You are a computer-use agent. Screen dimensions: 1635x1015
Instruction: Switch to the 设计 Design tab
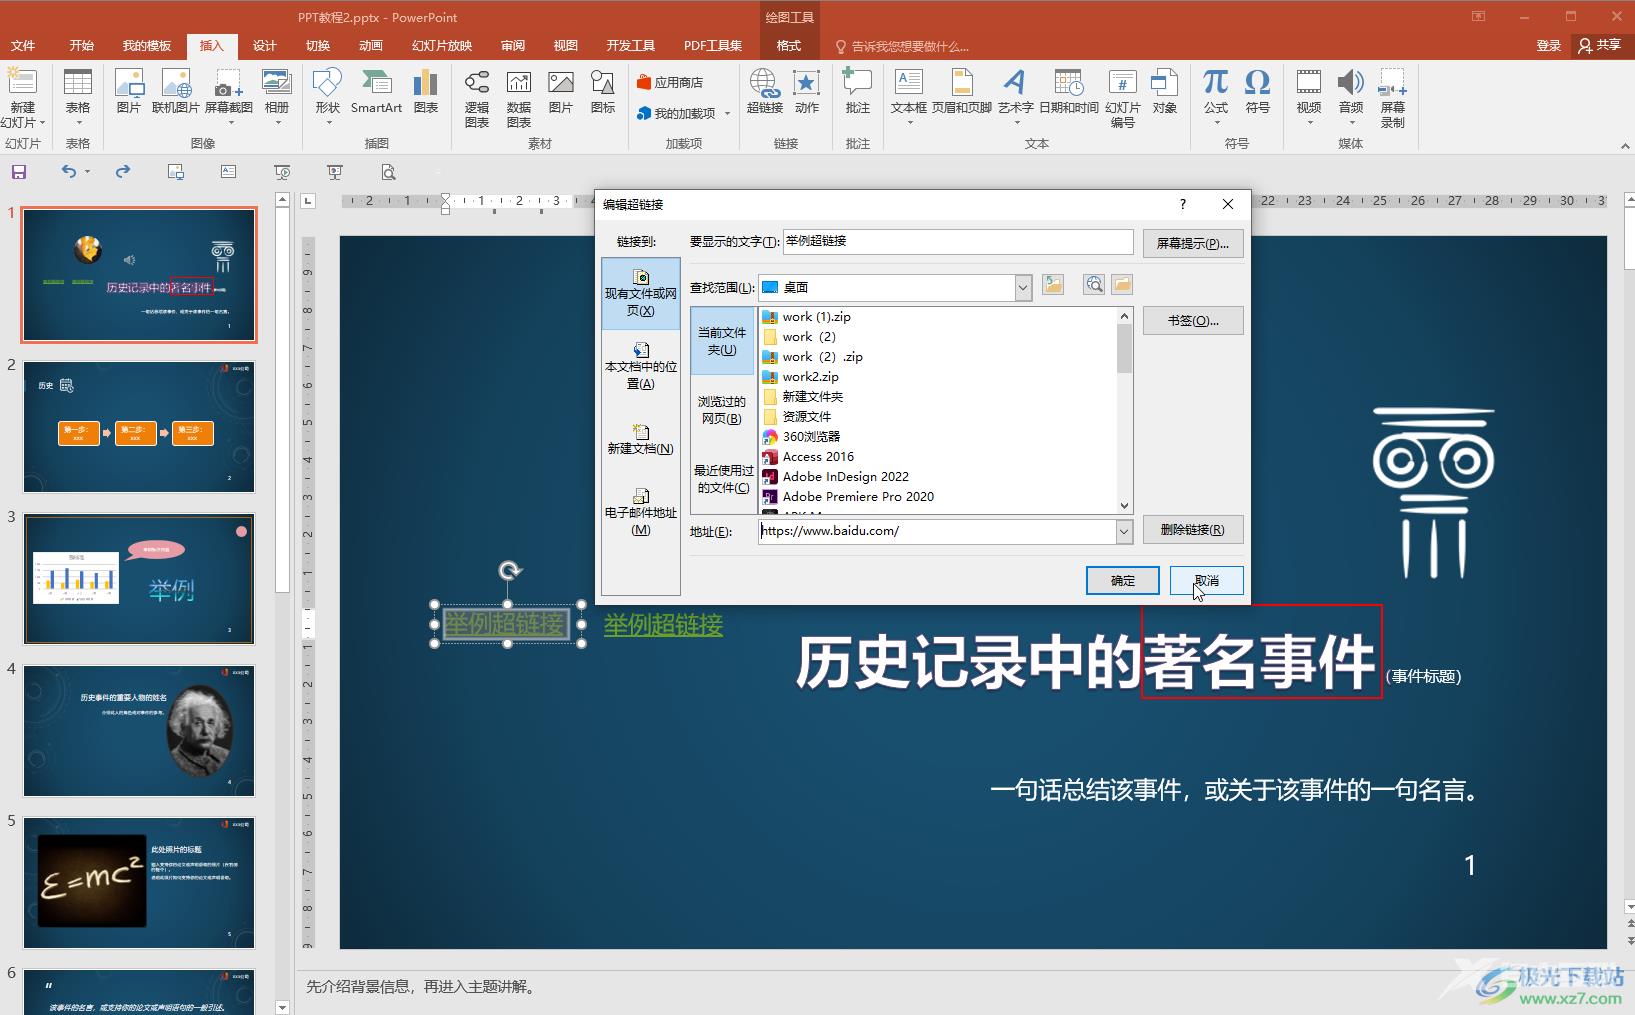click(264, 46)
